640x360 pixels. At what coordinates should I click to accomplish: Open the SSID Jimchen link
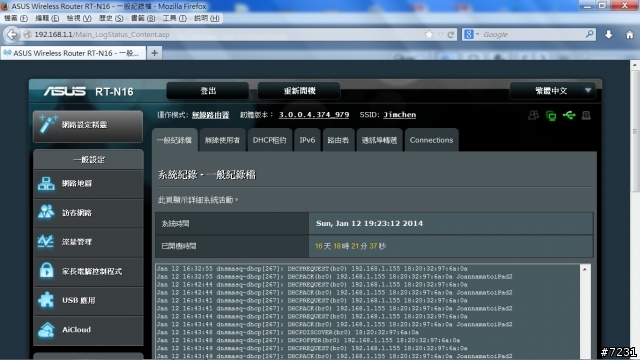coord(400,115)
